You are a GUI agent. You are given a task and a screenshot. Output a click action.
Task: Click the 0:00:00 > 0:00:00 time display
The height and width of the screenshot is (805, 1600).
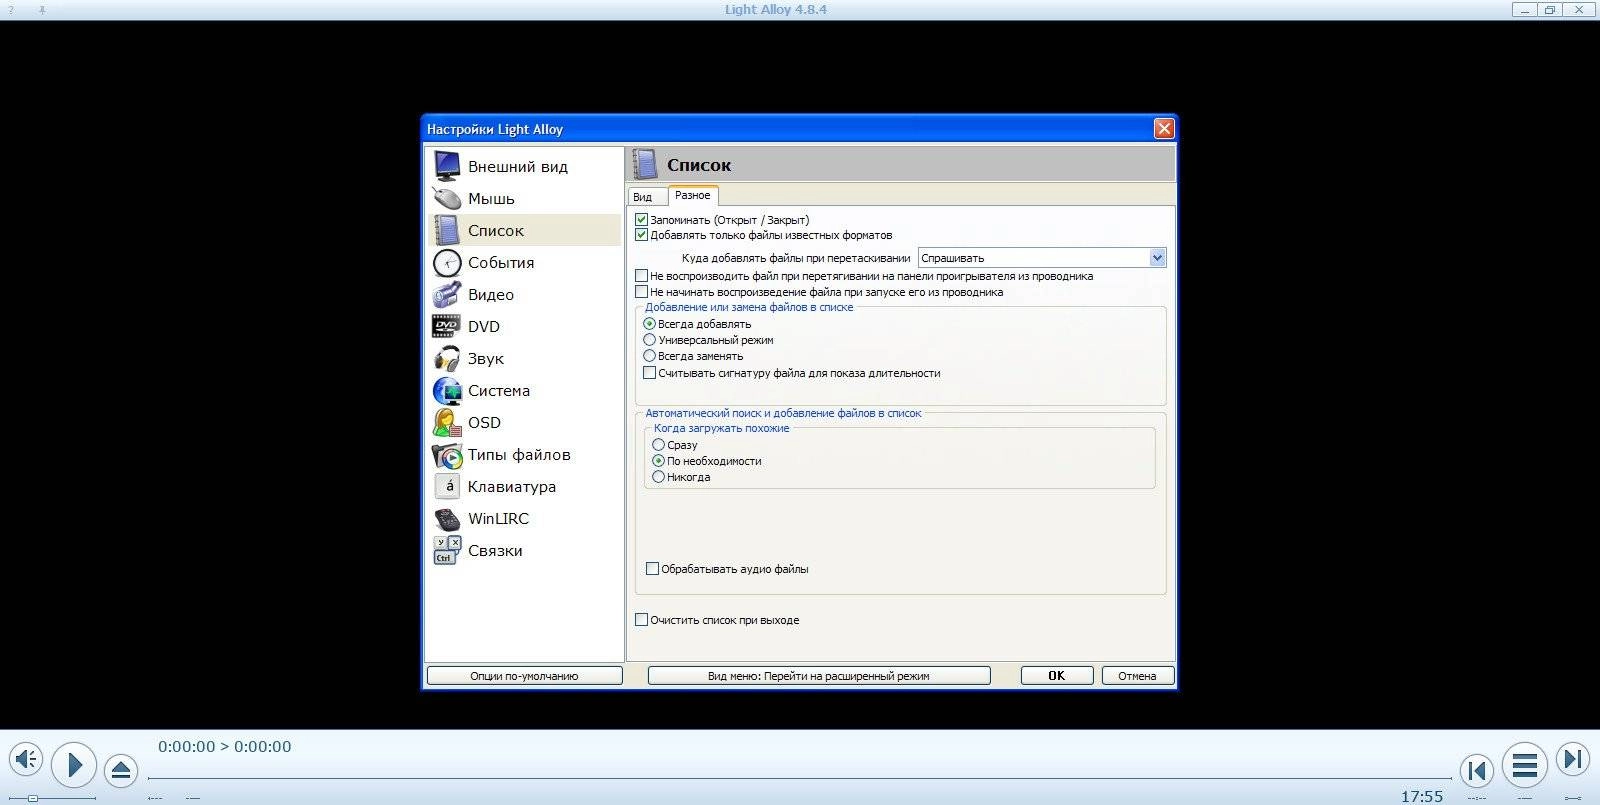tap(225, 747)
